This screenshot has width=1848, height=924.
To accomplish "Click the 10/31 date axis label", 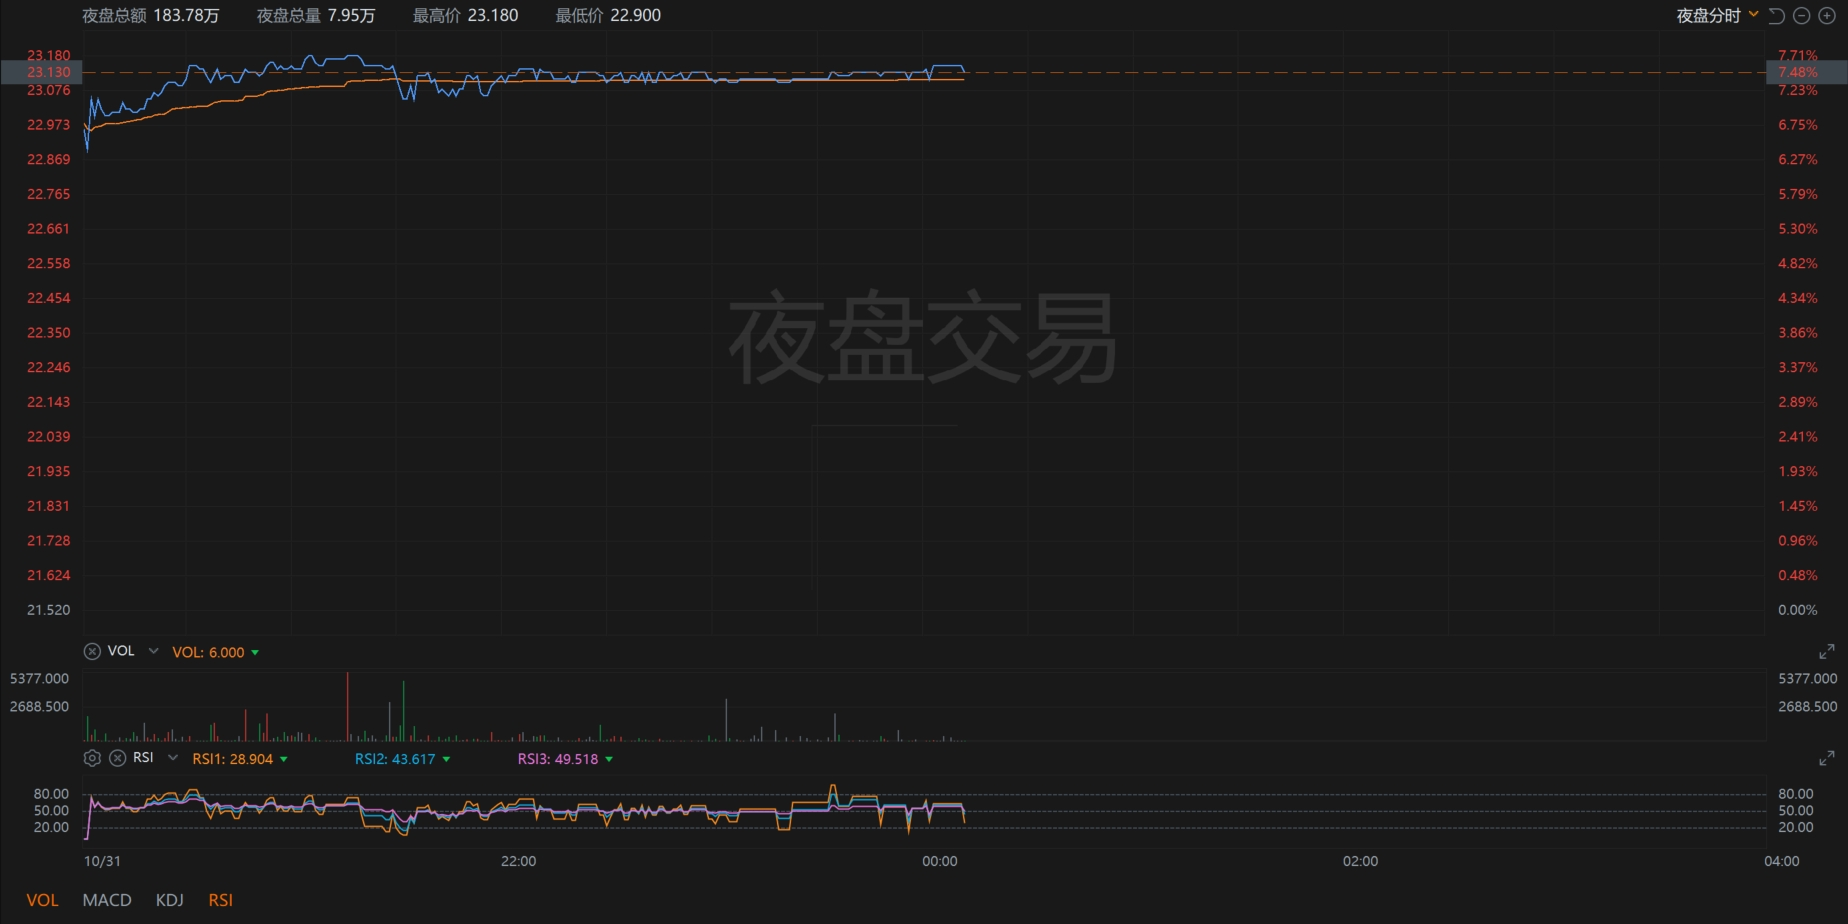I will 102,861.
